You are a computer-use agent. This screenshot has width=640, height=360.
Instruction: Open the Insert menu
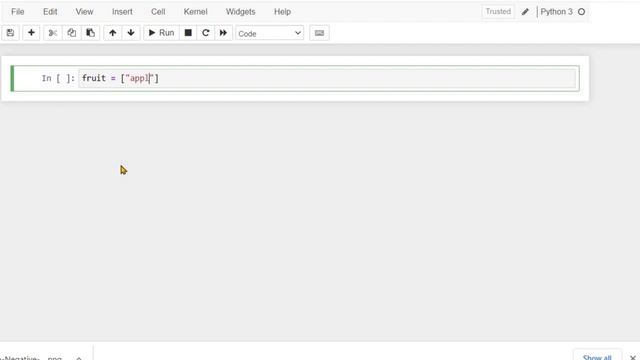[x=122, y=12]
